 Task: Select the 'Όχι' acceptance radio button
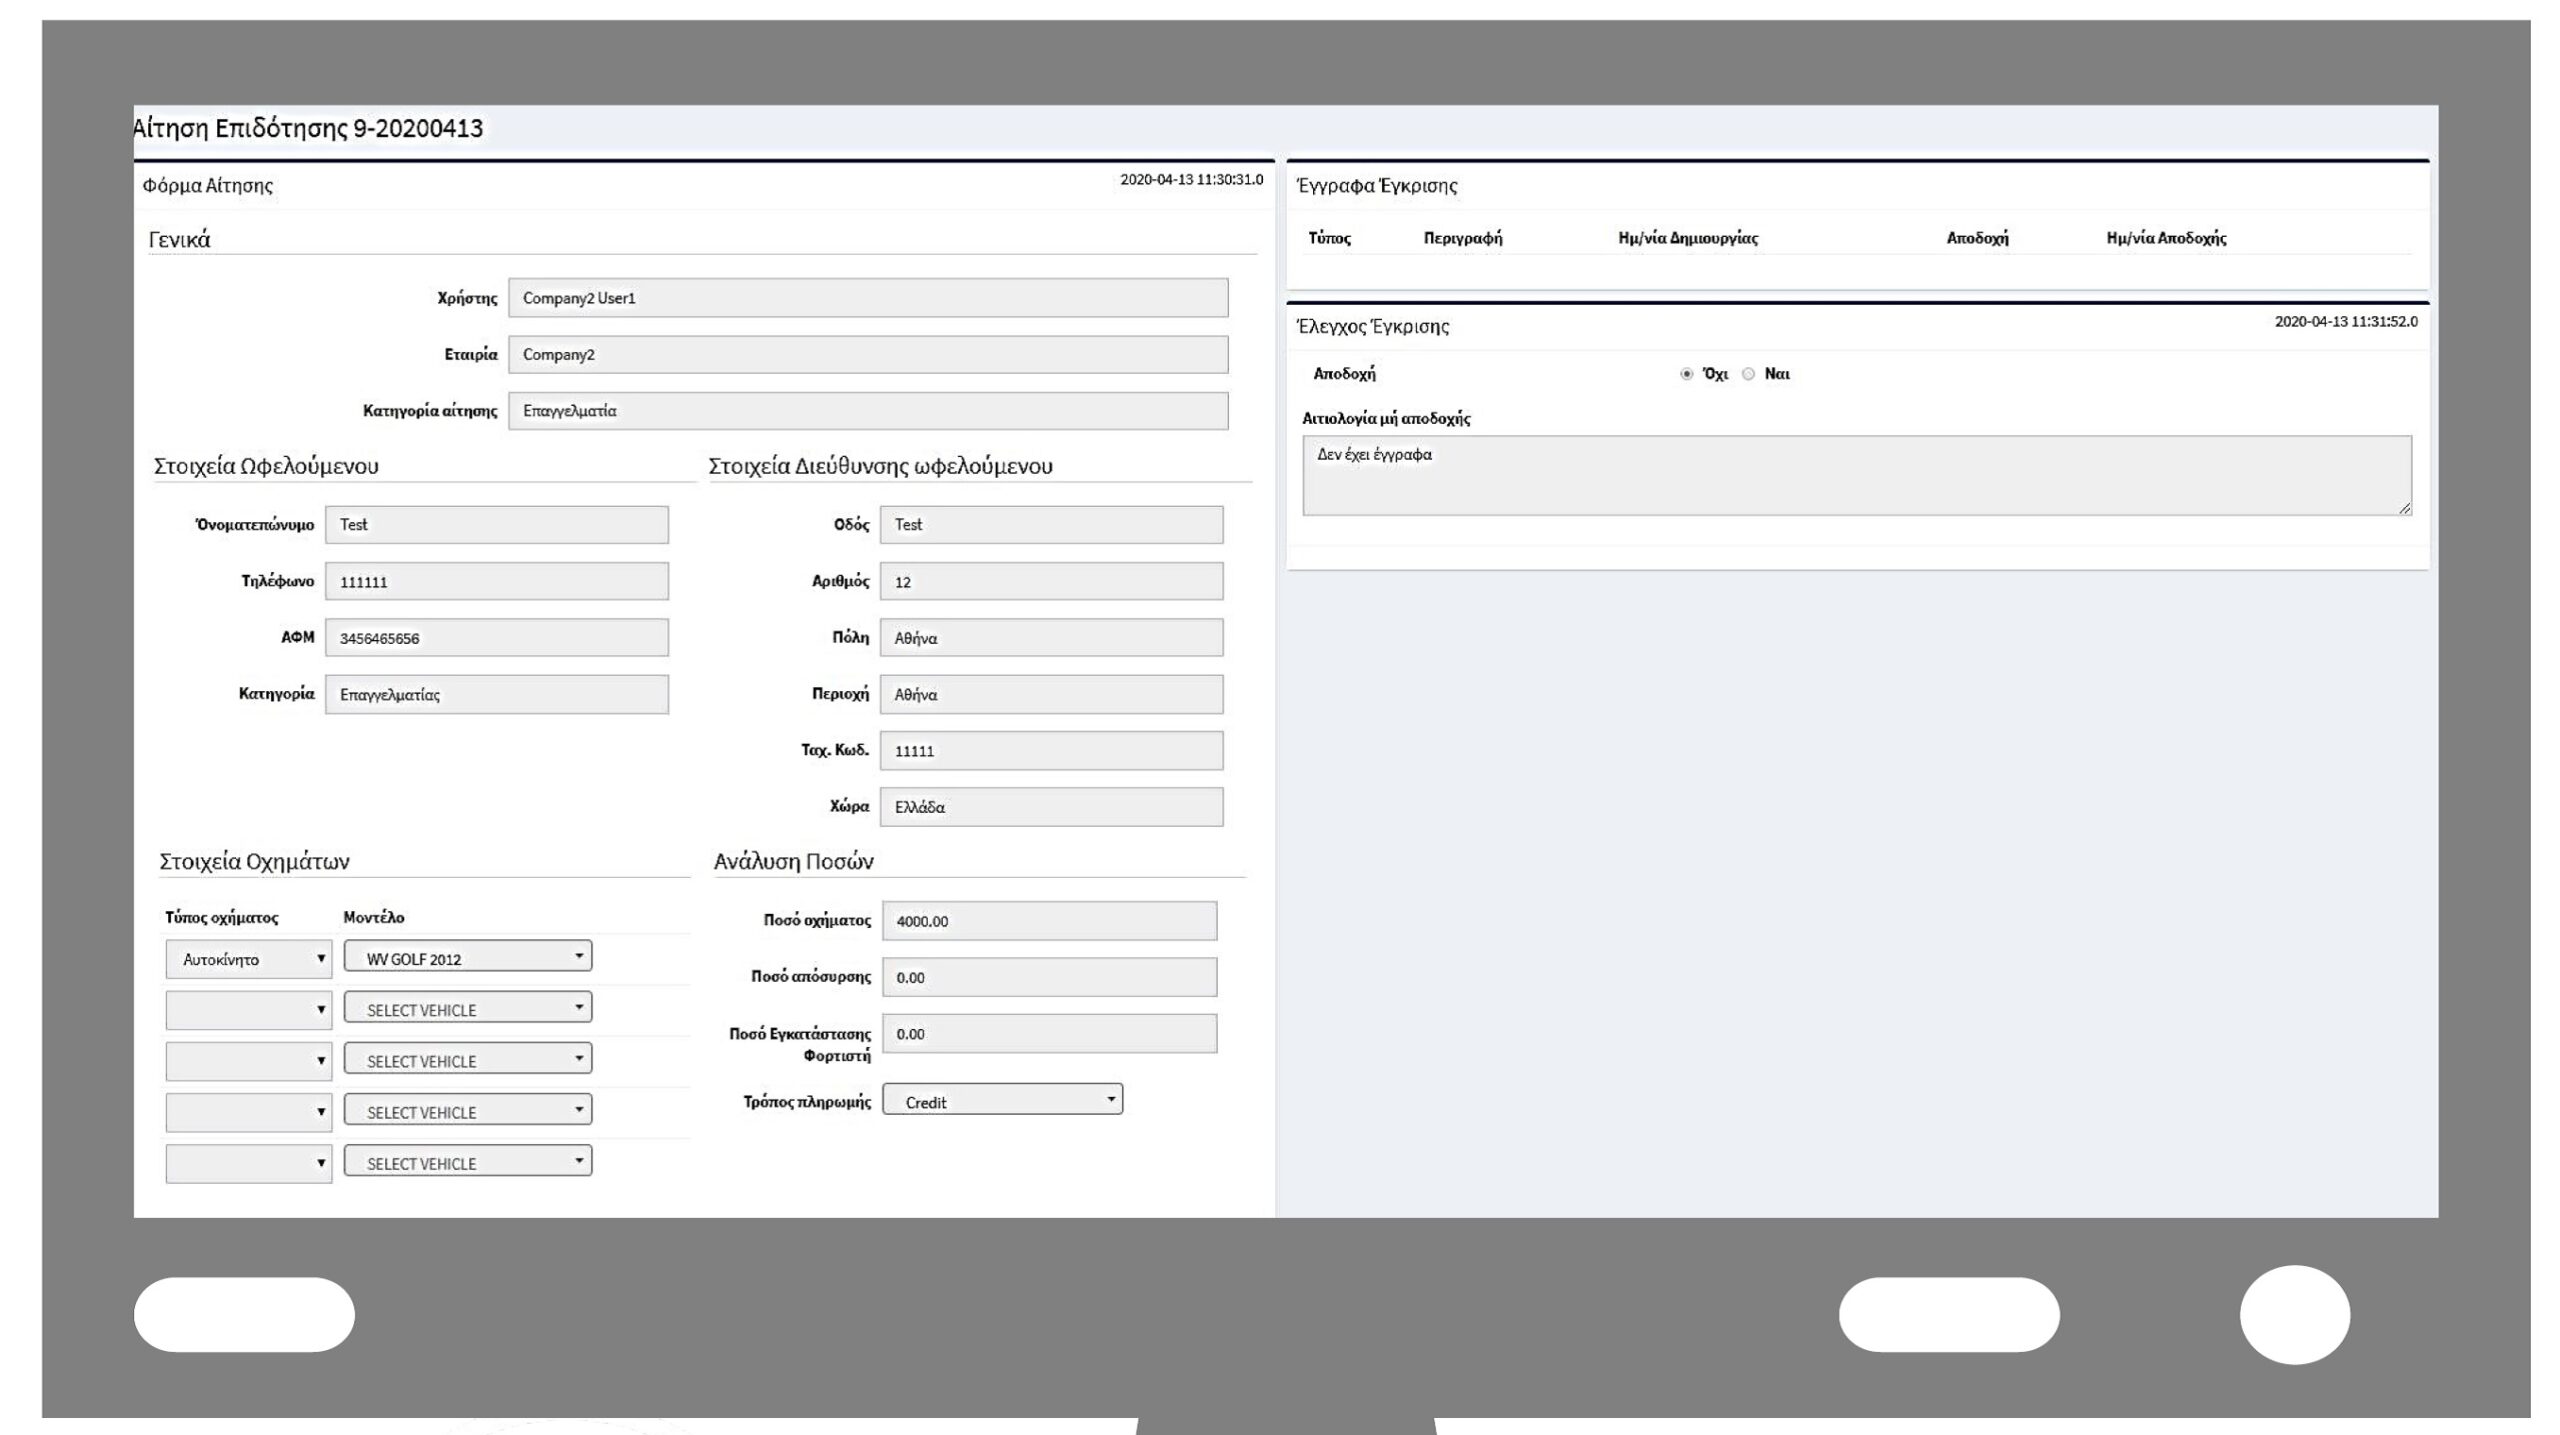pyautogui.click(x=1687, y=374)
